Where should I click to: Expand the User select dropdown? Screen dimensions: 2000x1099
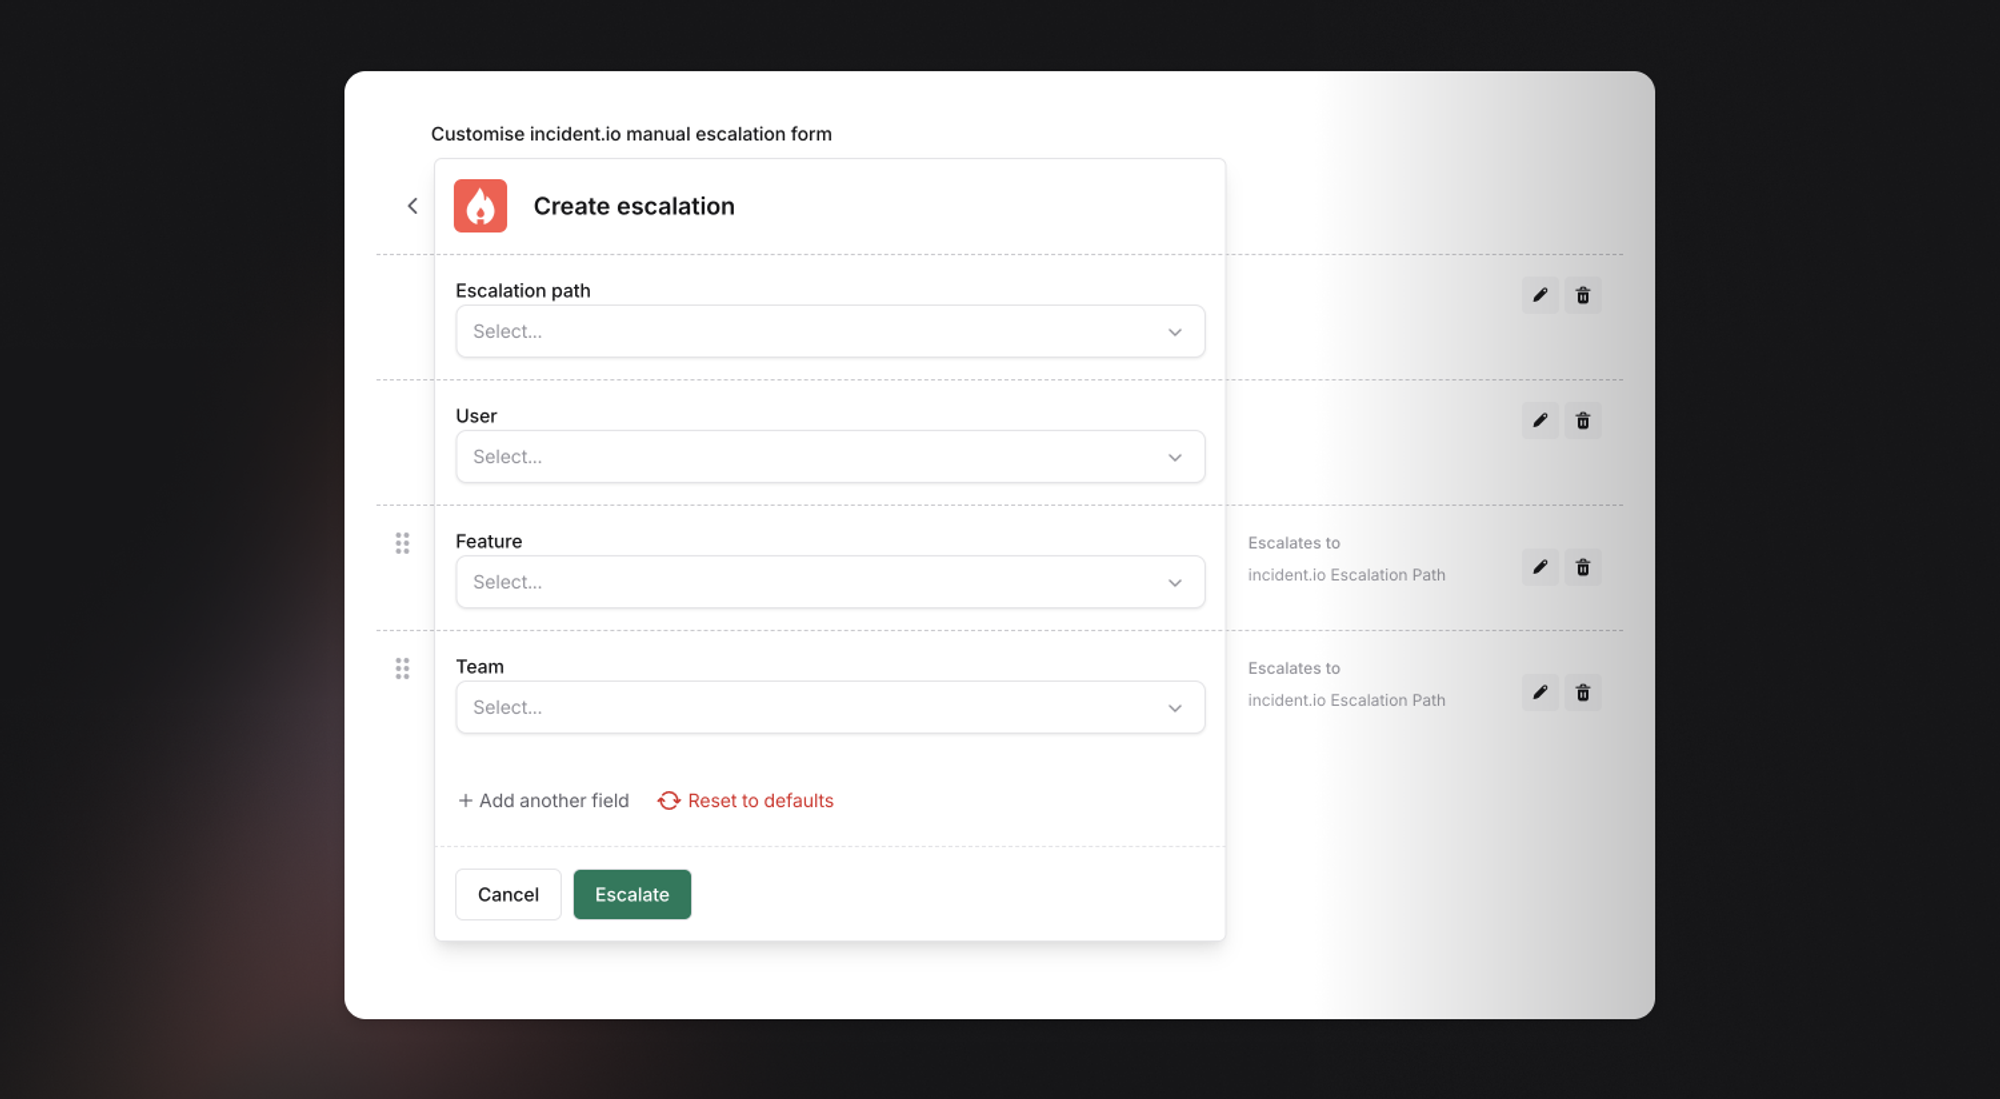pos(829,457)
